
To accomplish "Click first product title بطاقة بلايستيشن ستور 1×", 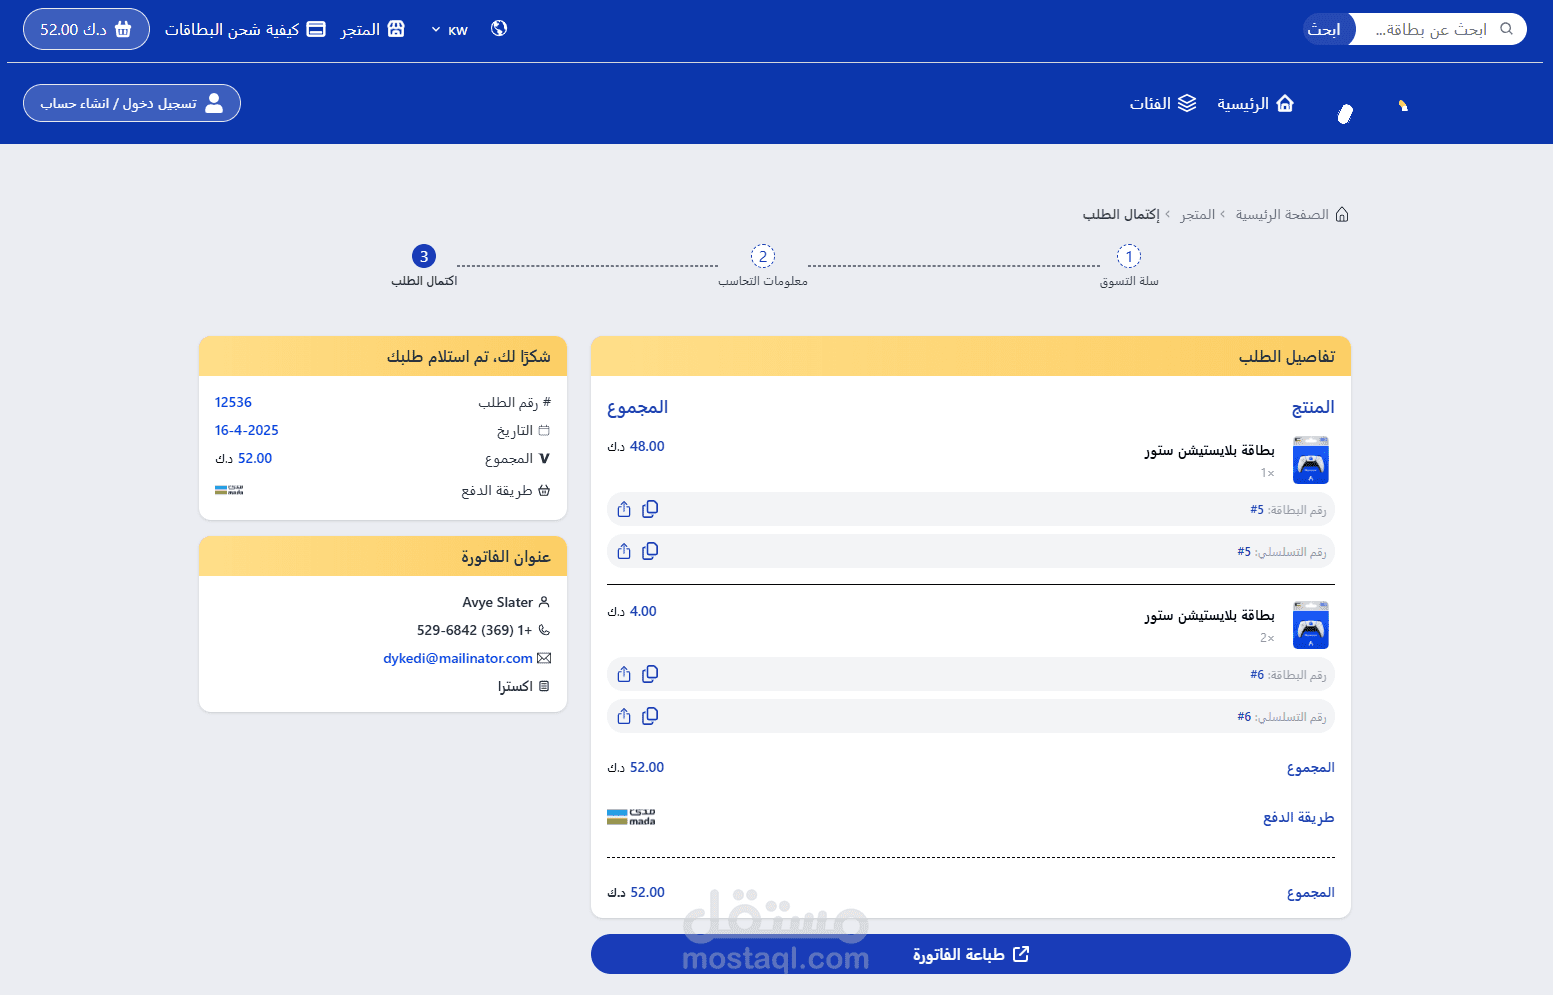I will (x=1210, y=450).
